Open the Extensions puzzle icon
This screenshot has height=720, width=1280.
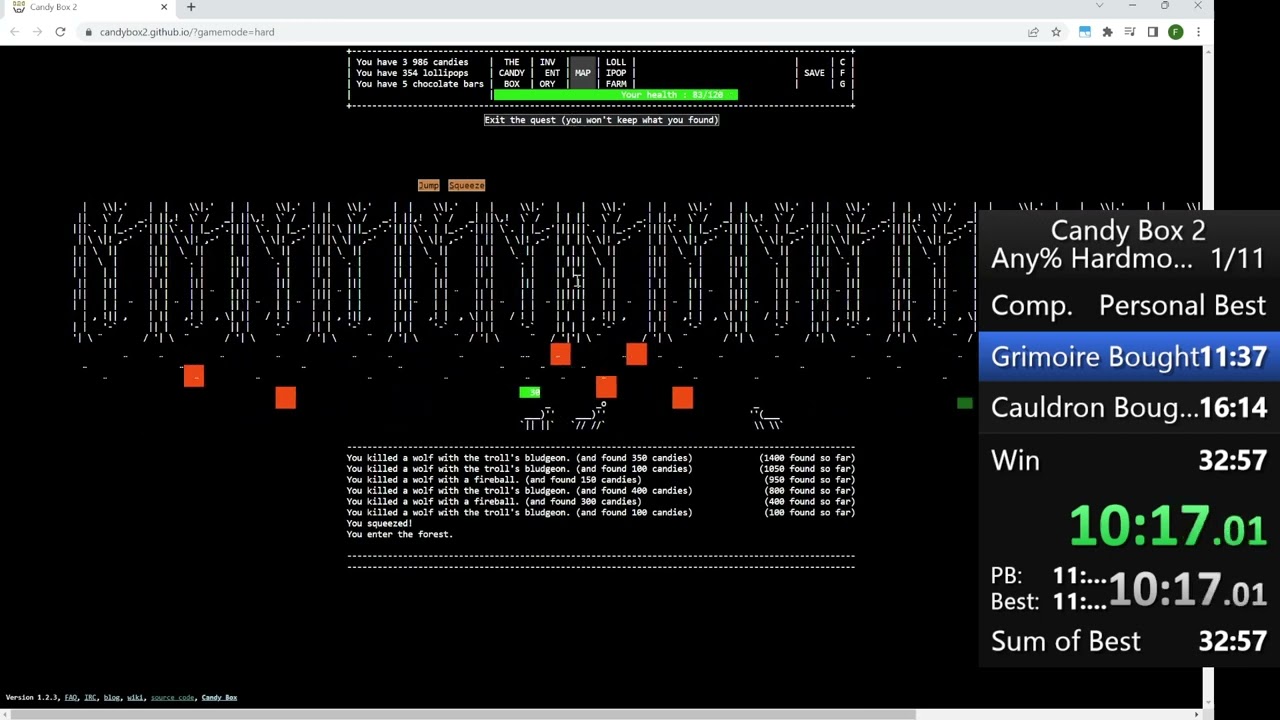[x=1107, y=32]
